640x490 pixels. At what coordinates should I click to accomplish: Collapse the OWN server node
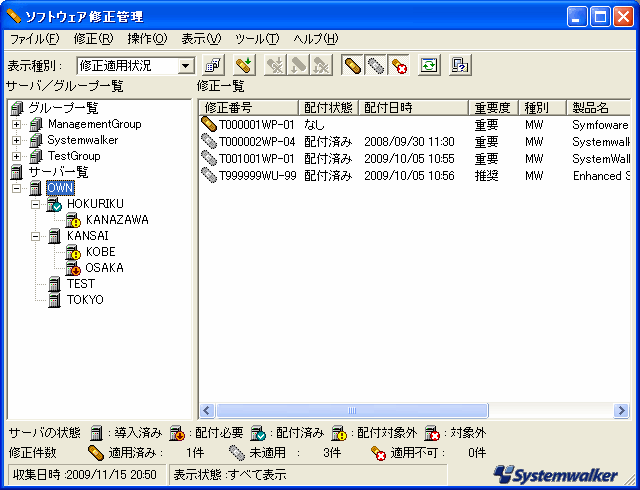tap(16, 188)
